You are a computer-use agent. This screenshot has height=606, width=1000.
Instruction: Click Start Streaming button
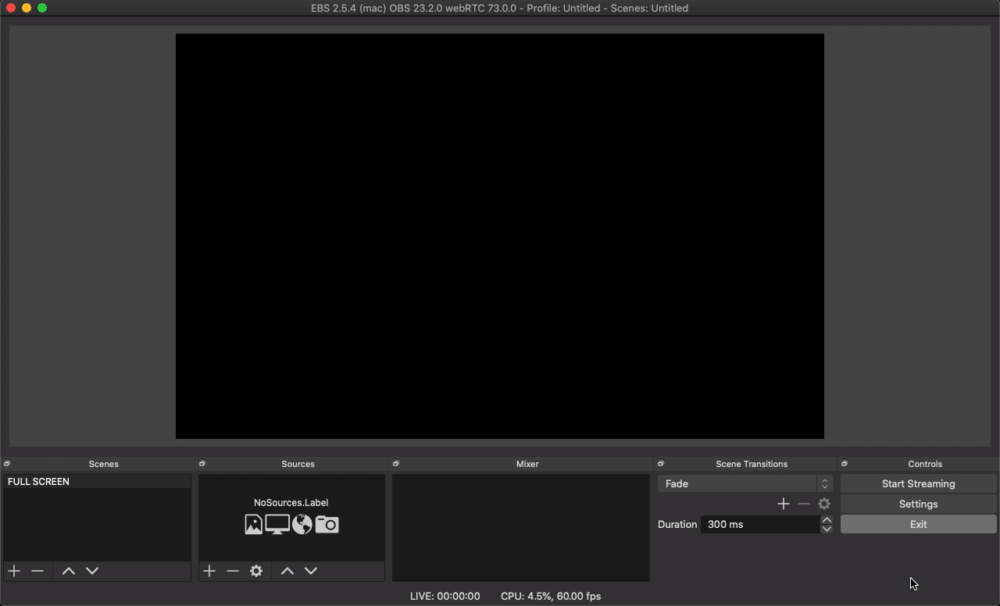click(918, 484)
